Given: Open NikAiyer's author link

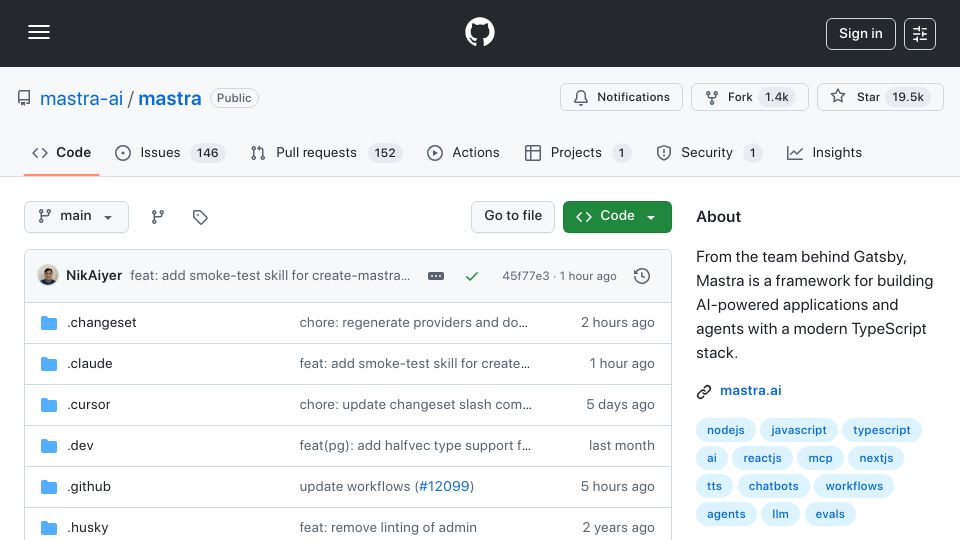Looking at the screenshot, I should point(94,276).
